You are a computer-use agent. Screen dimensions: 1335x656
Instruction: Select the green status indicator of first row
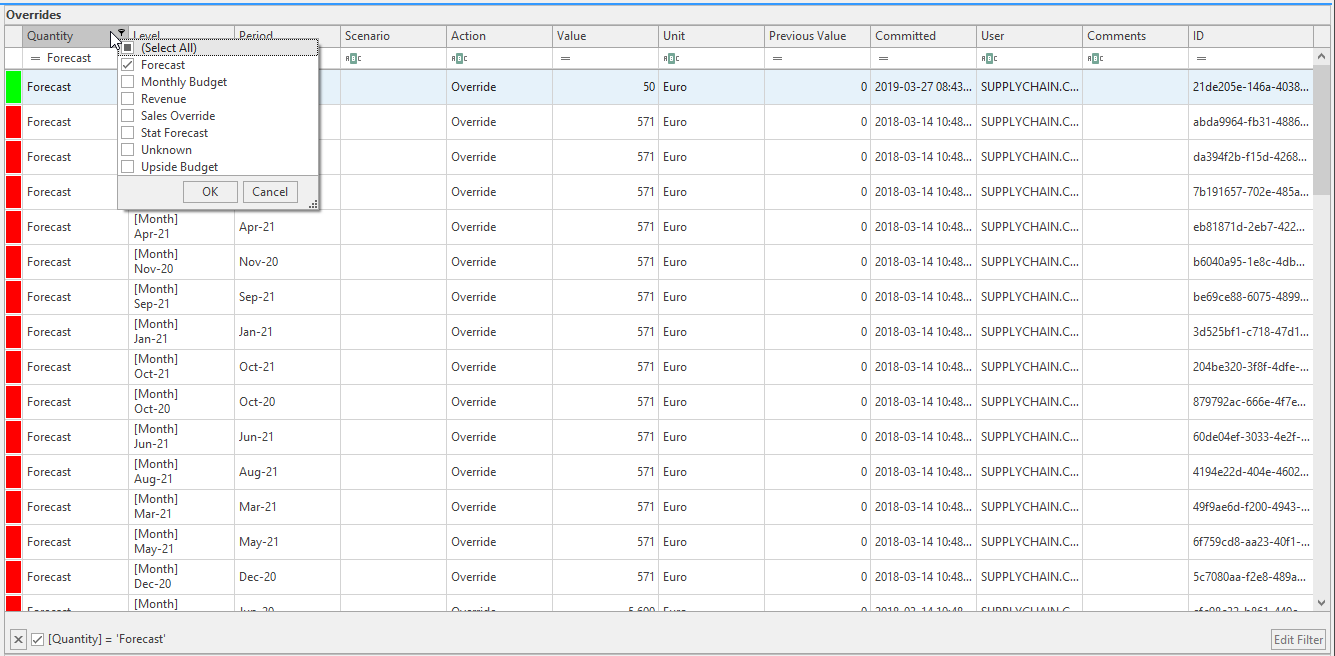click(x=14, y=87)
